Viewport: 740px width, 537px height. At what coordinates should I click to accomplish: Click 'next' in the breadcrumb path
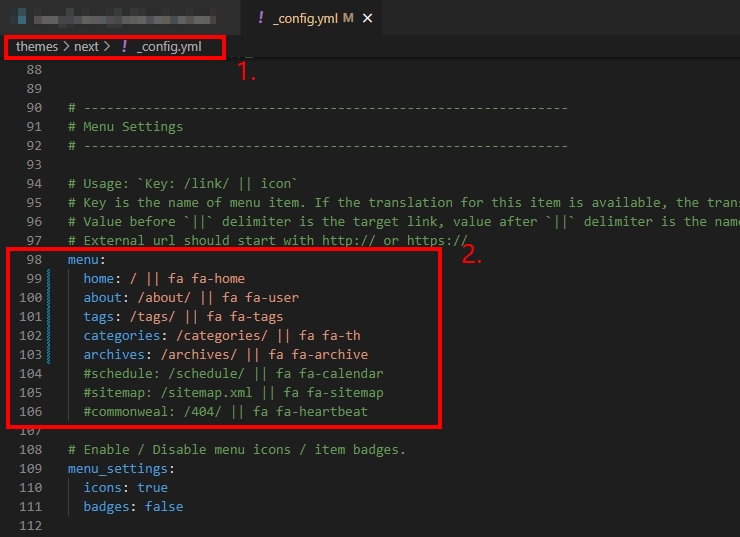86,47
